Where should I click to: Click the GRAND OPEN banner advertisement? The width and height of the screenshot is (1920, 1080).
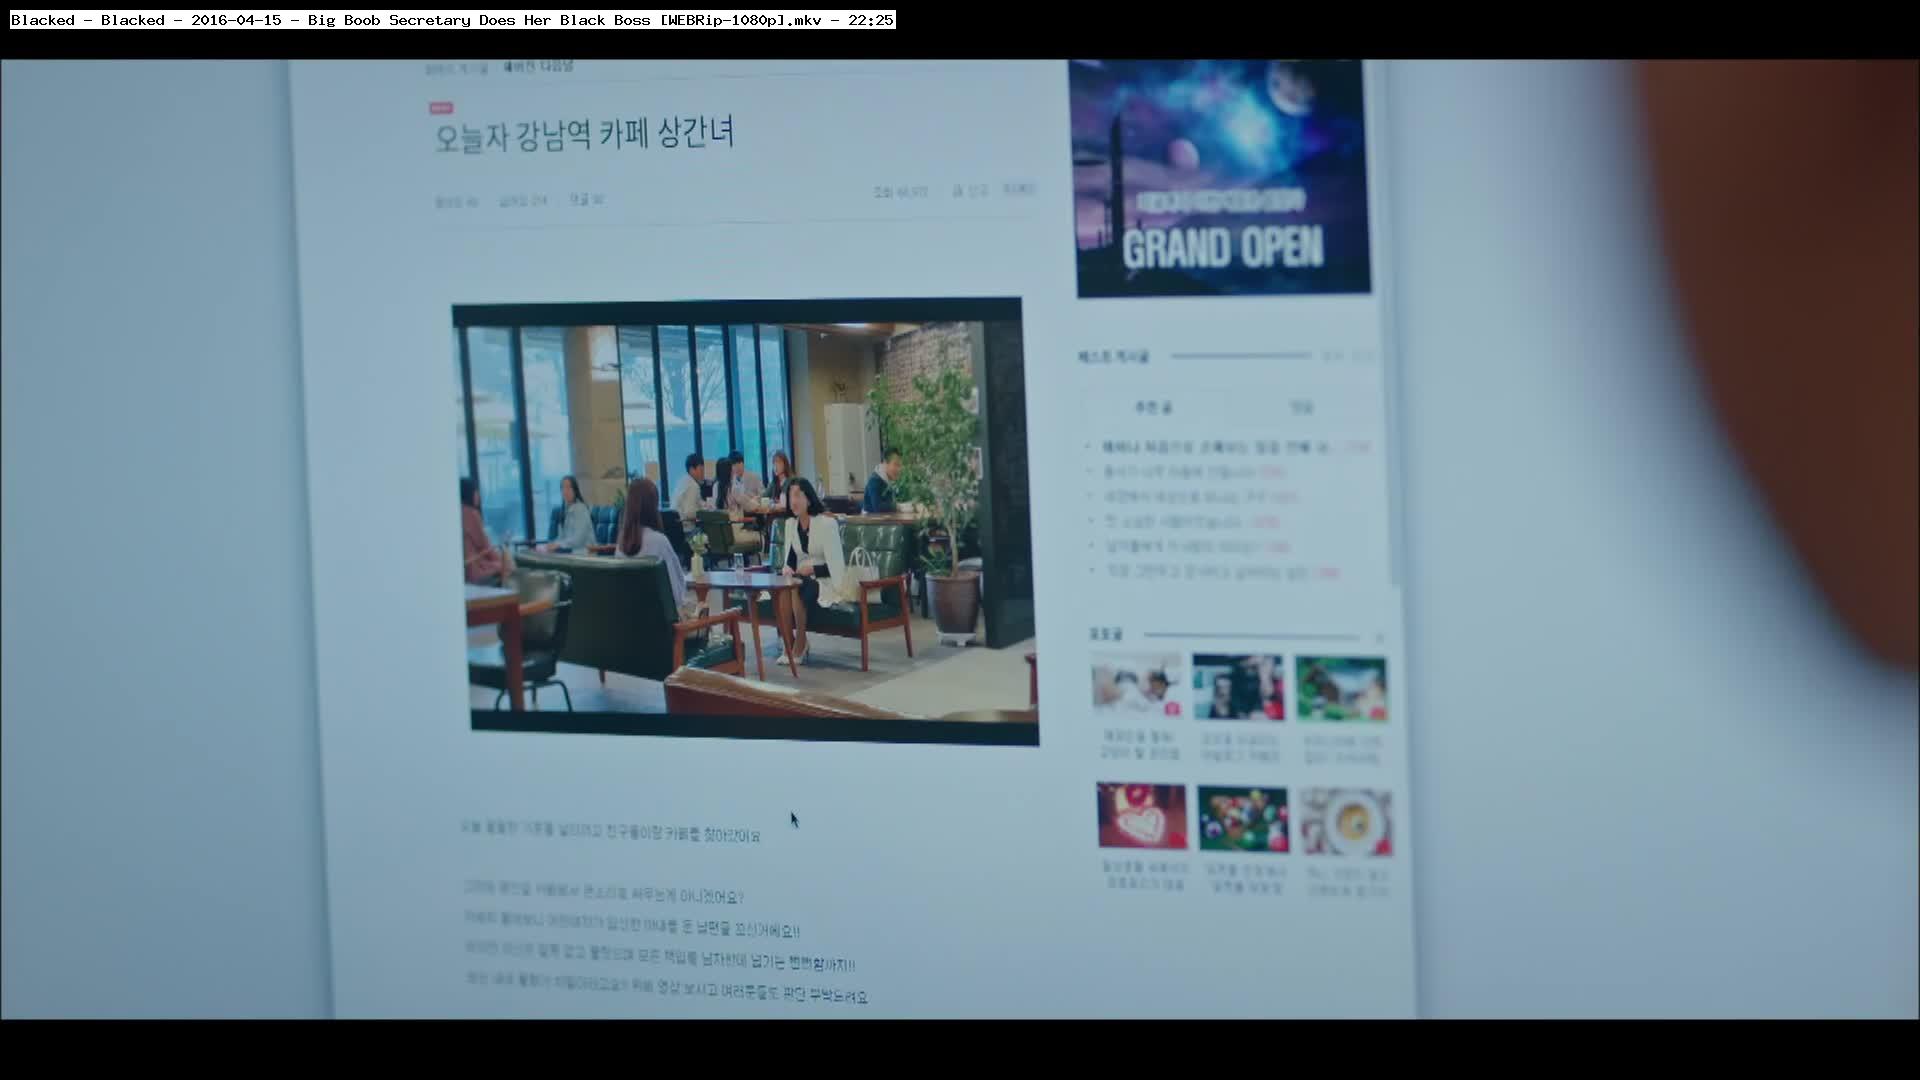tap(1220, 178)
